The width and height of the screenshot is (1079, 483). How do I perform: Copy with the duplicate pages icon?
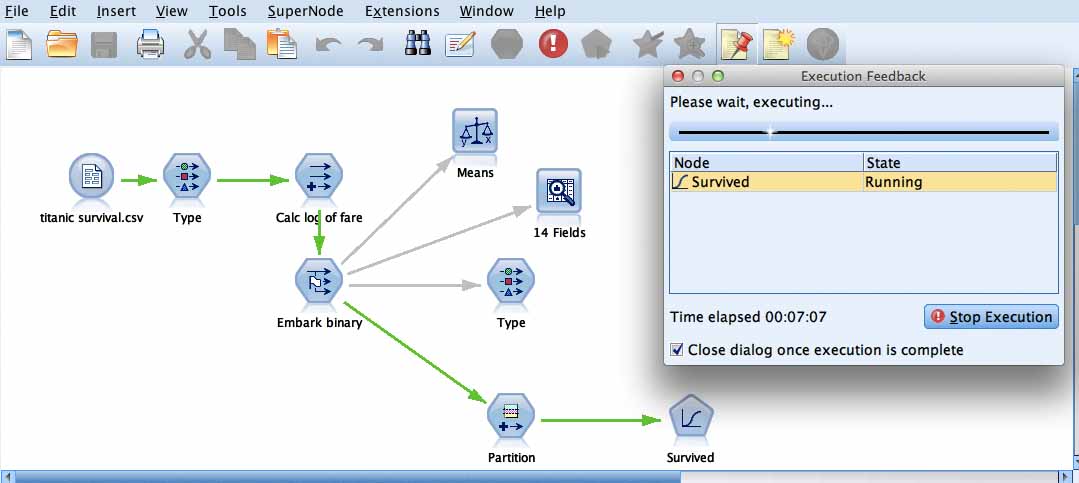[240, 45]
